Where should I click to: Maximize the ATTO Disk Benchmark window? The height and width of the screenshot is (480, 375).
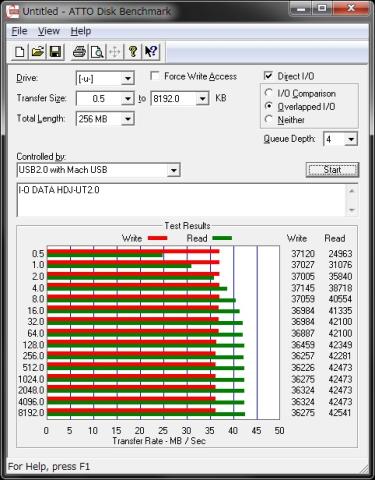coord(322,8)
